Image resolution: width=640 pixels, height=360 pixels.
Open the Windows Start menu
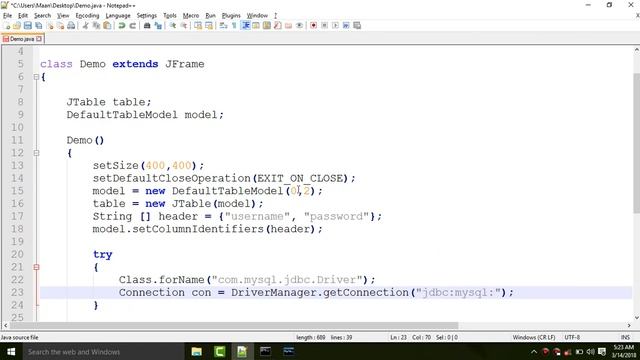coord(11,351)
